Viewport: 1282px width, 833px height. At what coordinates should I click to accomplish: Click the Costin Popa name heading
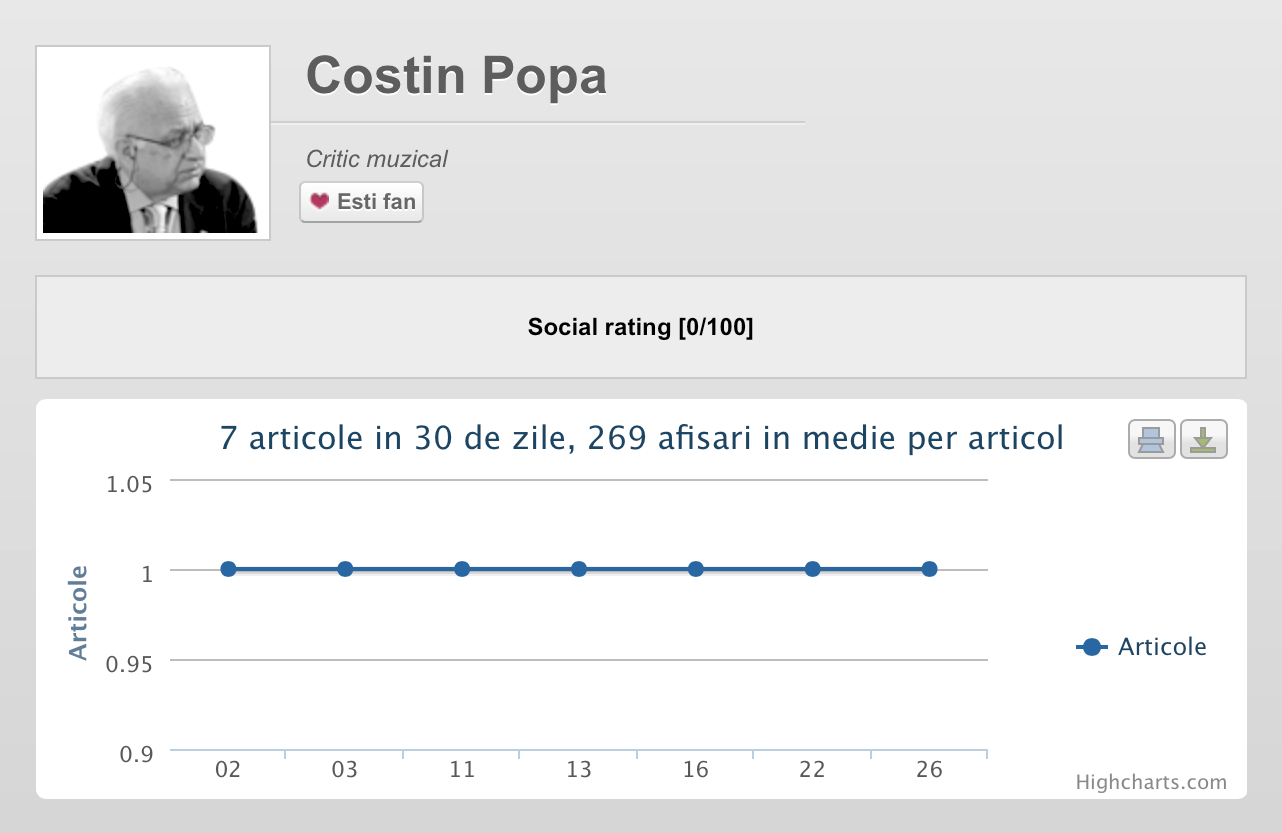(x=456, y=76)
